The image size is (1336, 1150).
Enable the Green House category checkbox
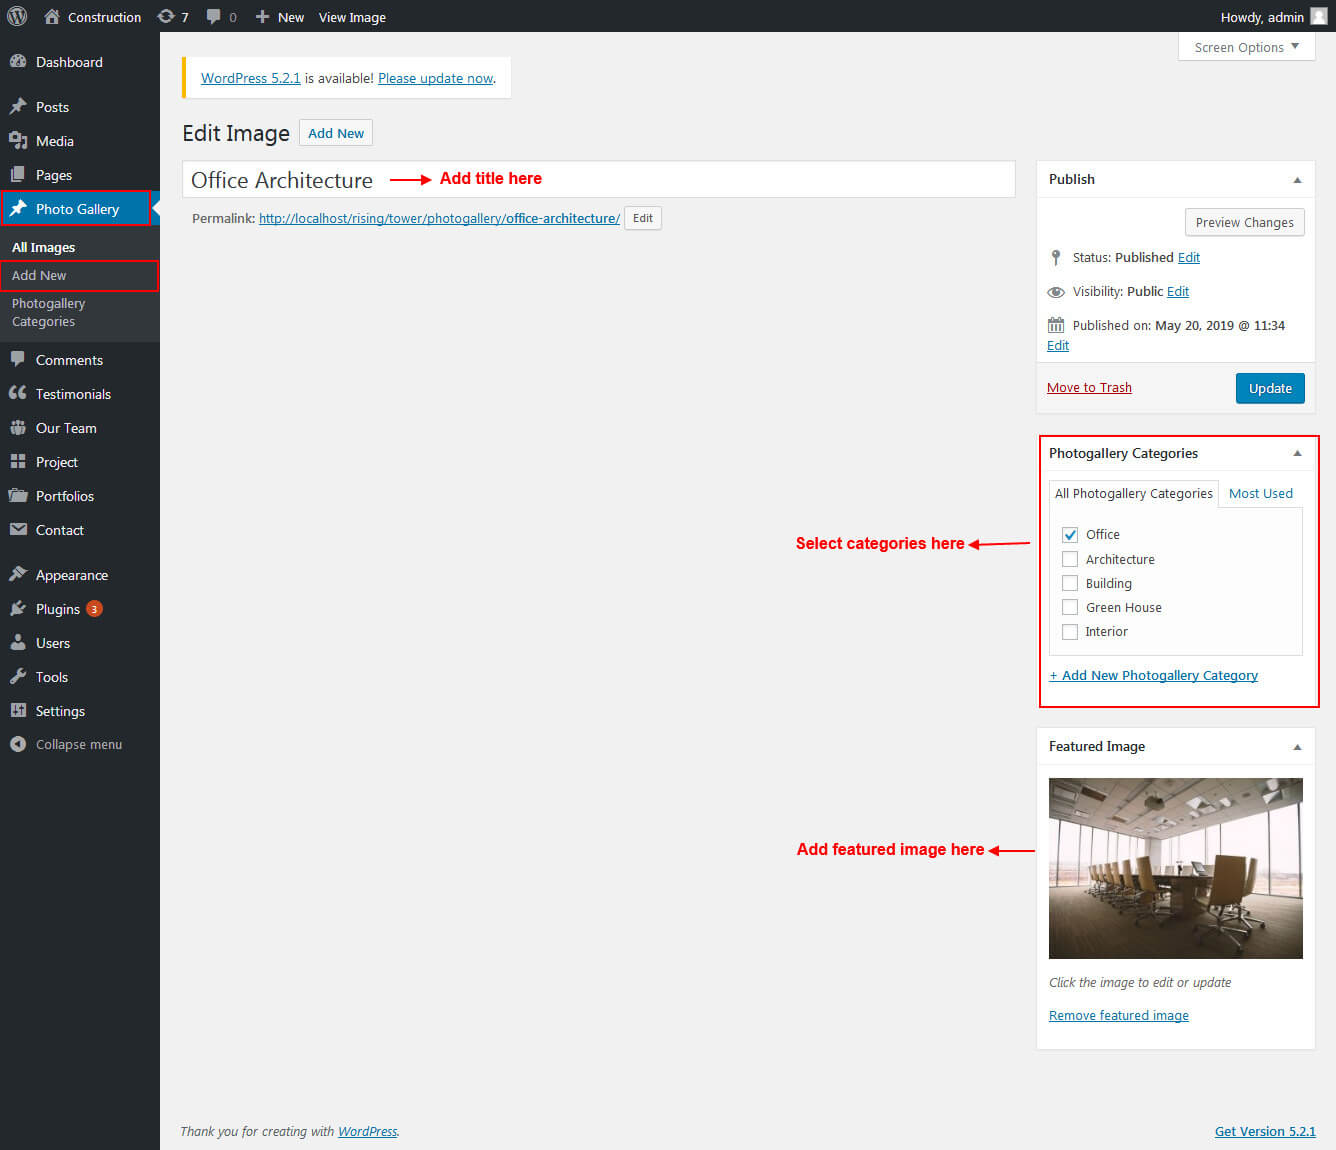1070,607
